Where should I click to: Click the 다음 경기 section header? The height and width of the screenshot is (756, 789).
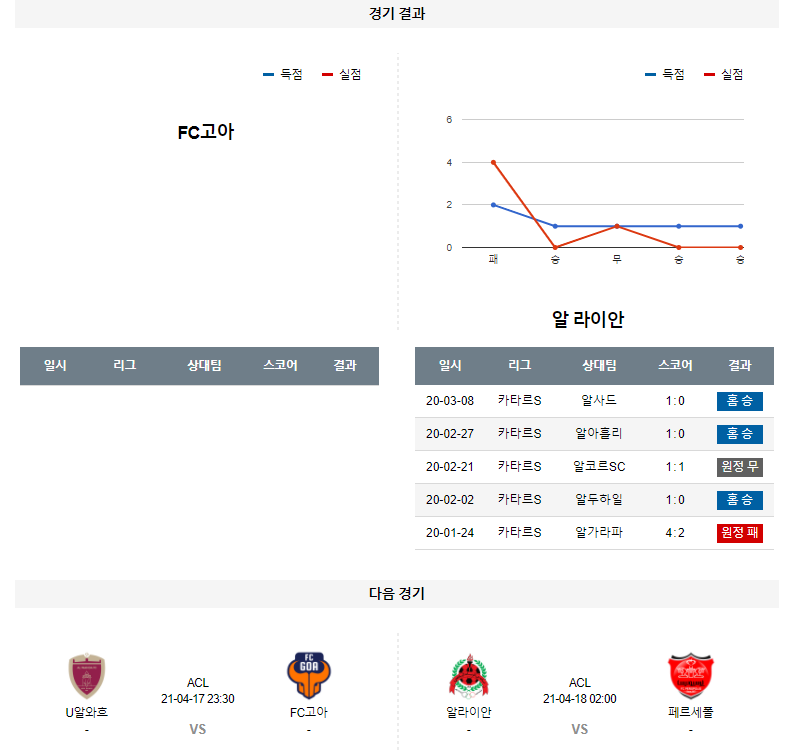[x=396, y=594]
